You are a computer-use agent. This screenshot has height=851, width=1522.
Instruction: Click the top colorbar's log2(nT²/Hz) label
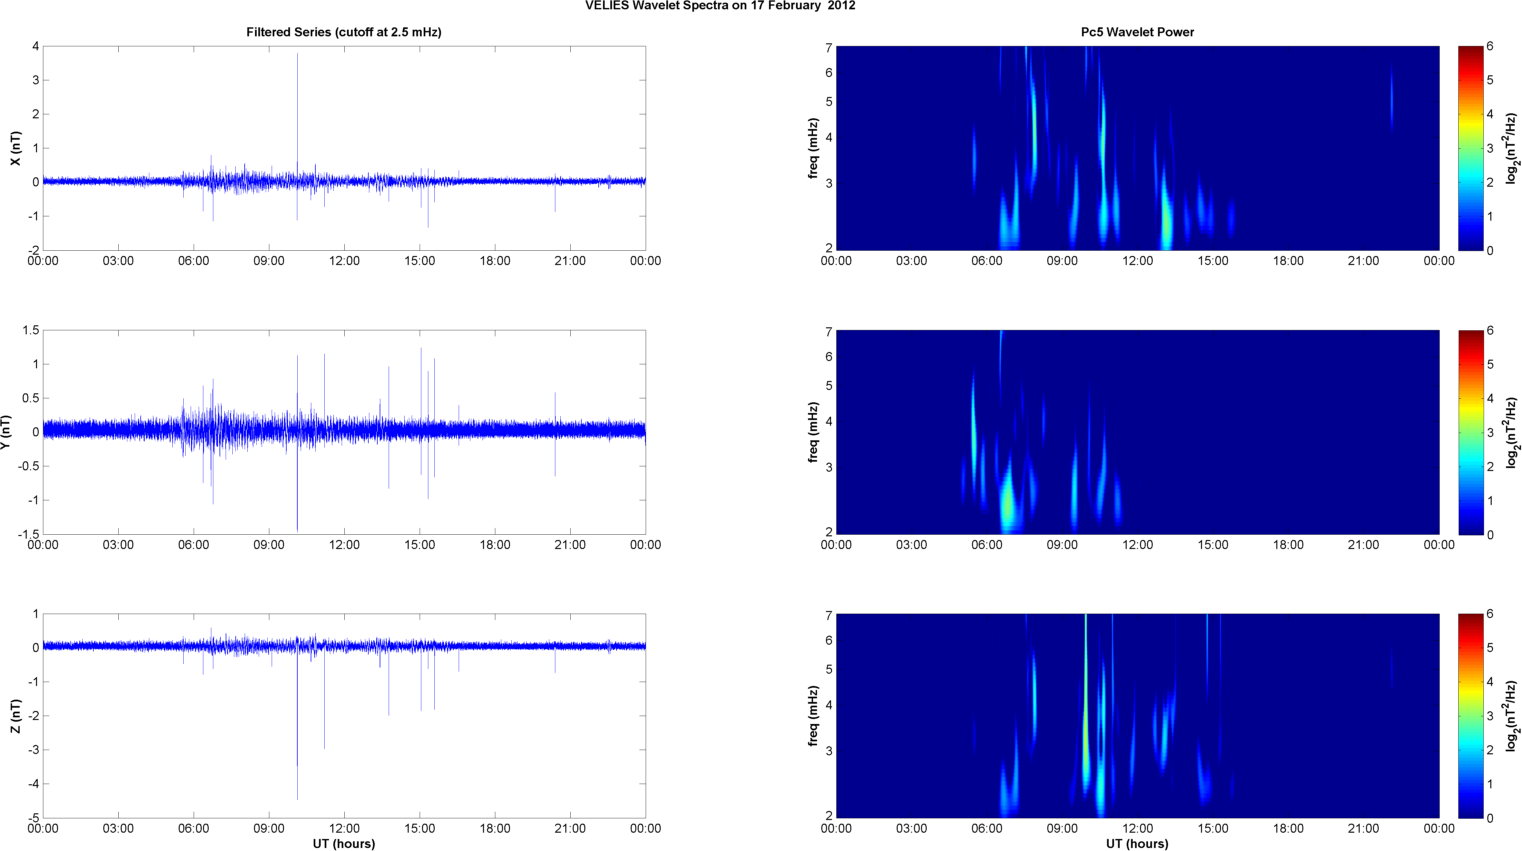(1512, 148)
